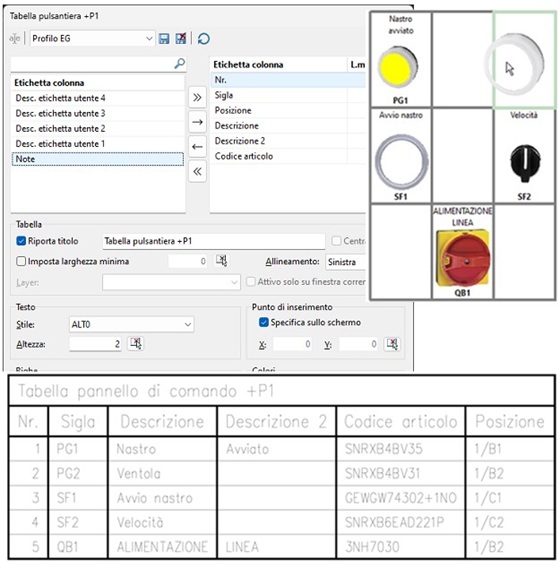Open the Stile ALT0 dropdown
Image resolution: width=560 pixels, height=568 pixels.
(x=131, y=324)
